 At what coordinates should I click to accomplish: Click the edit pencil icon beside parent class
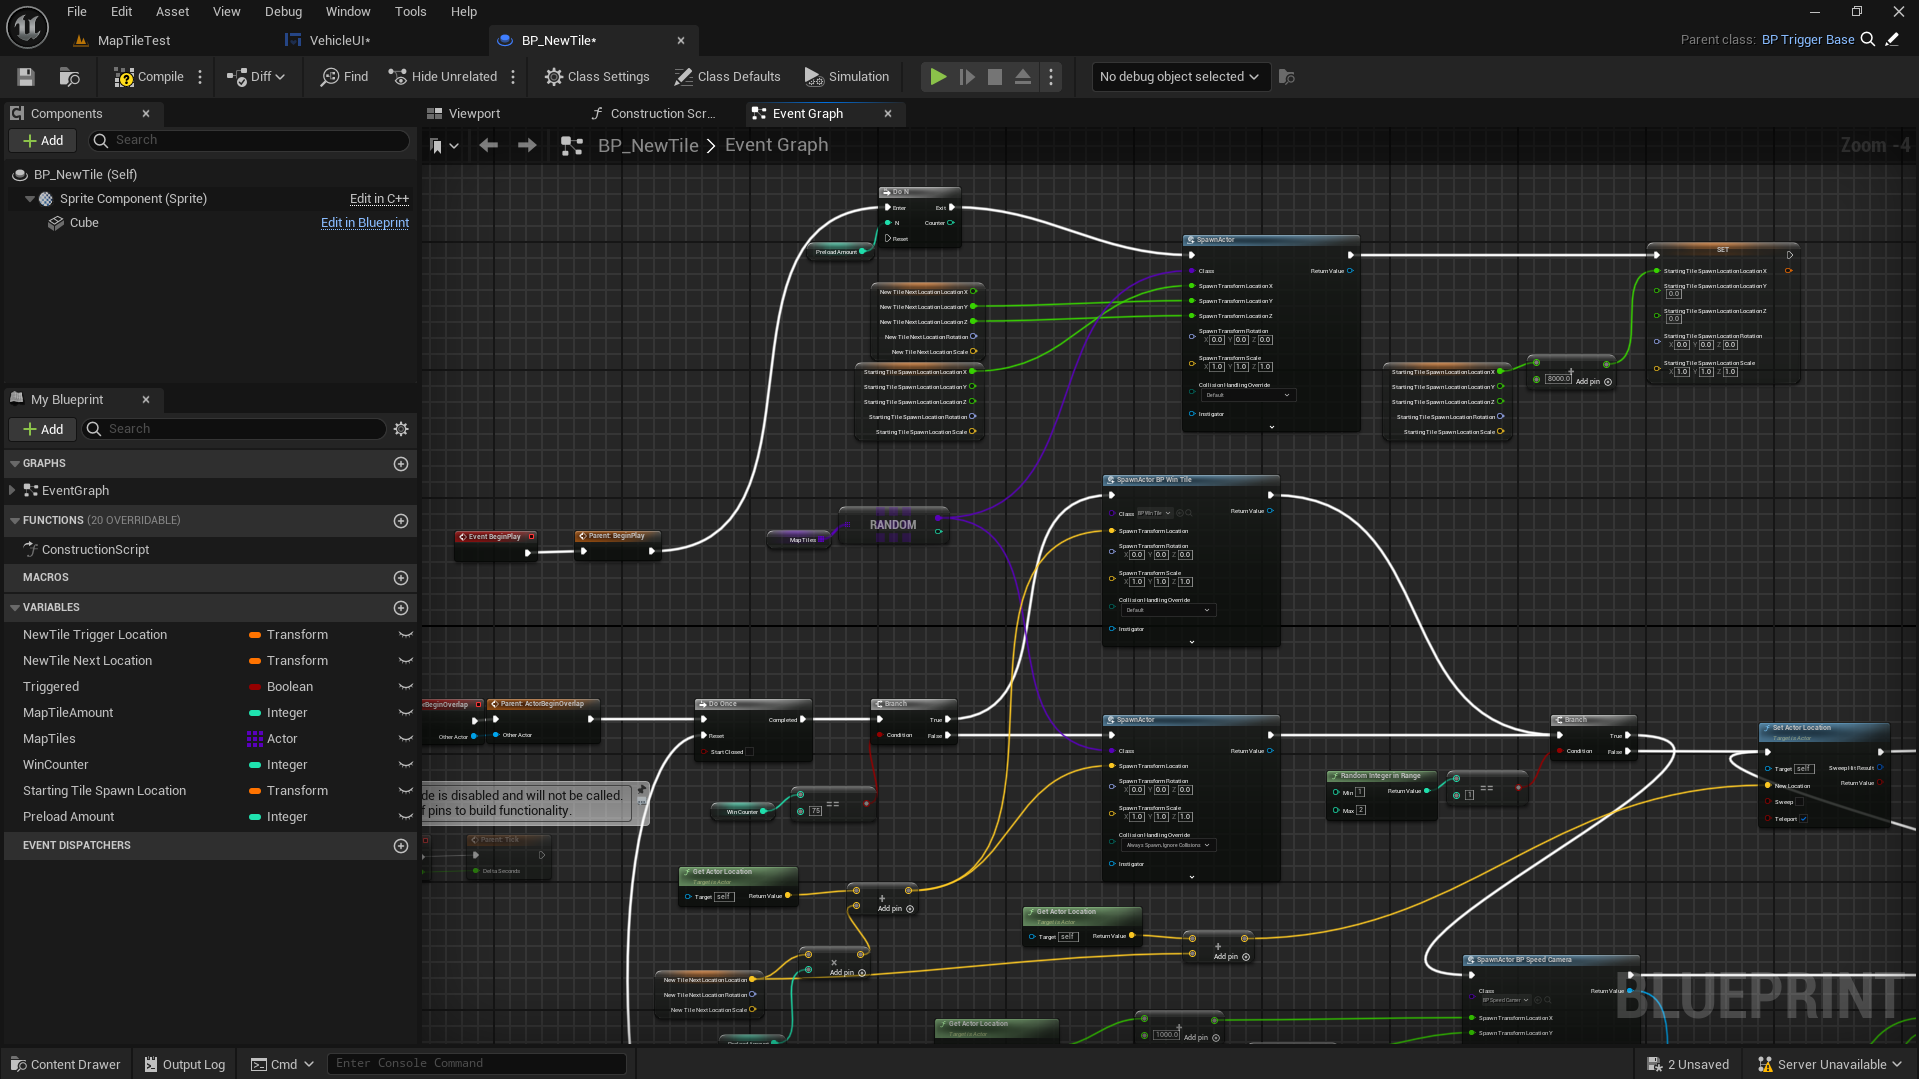(x=1892, y=40)
